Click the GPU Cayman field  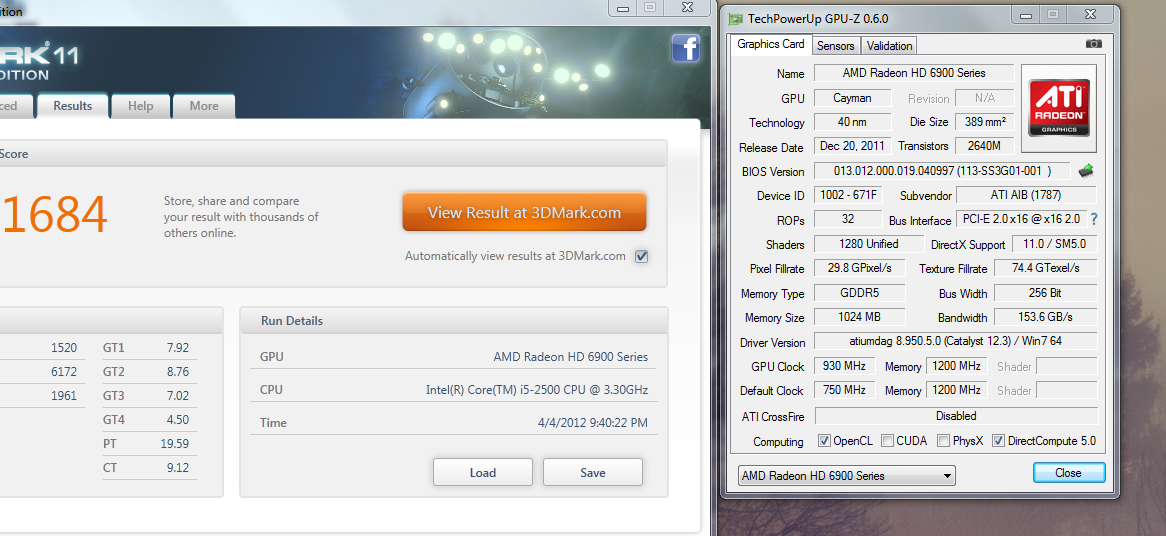tap(852, 97)
